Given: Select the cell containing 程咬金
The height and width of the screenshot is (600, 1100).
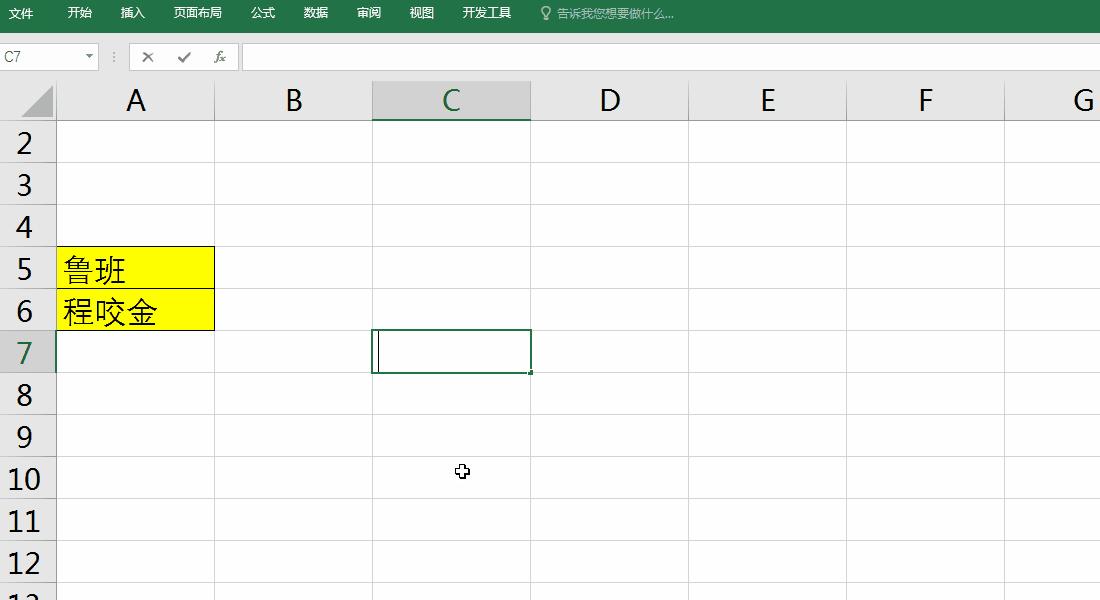Looking at the screenshot, I should coord(135,310).
